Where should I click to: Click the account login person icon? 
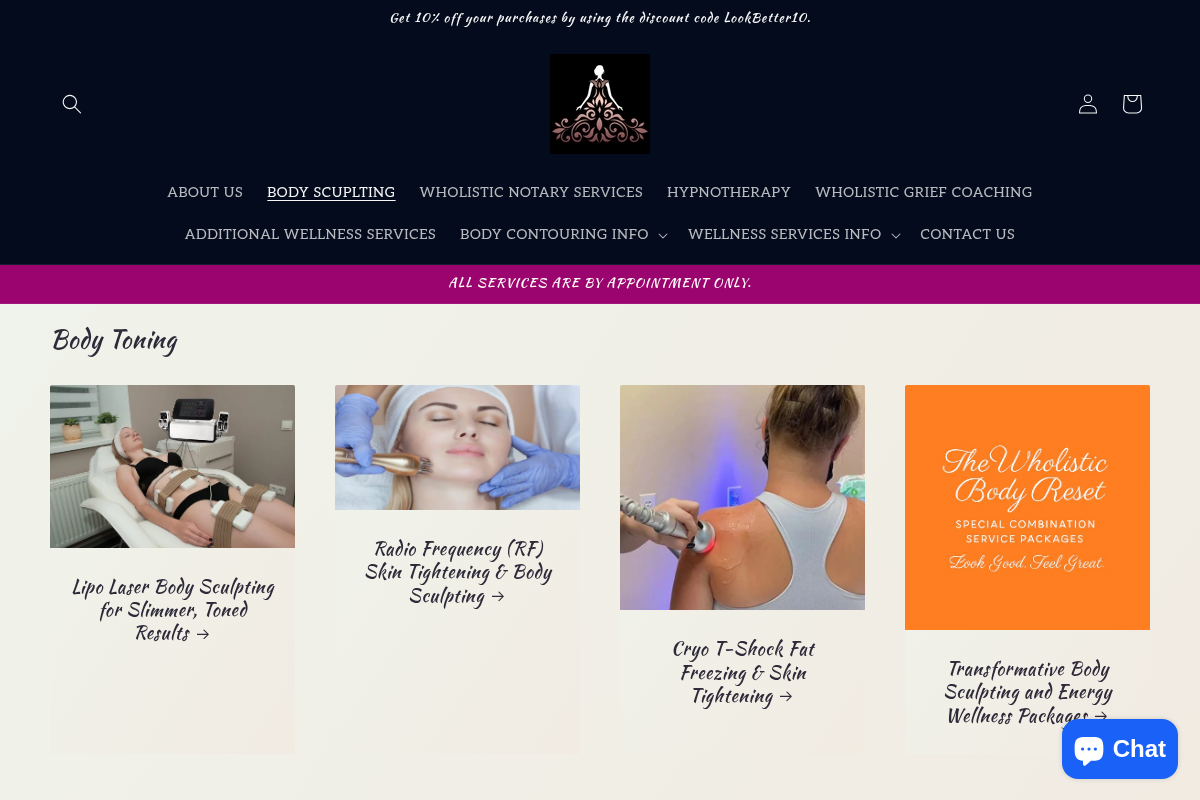click(1088, 104)
